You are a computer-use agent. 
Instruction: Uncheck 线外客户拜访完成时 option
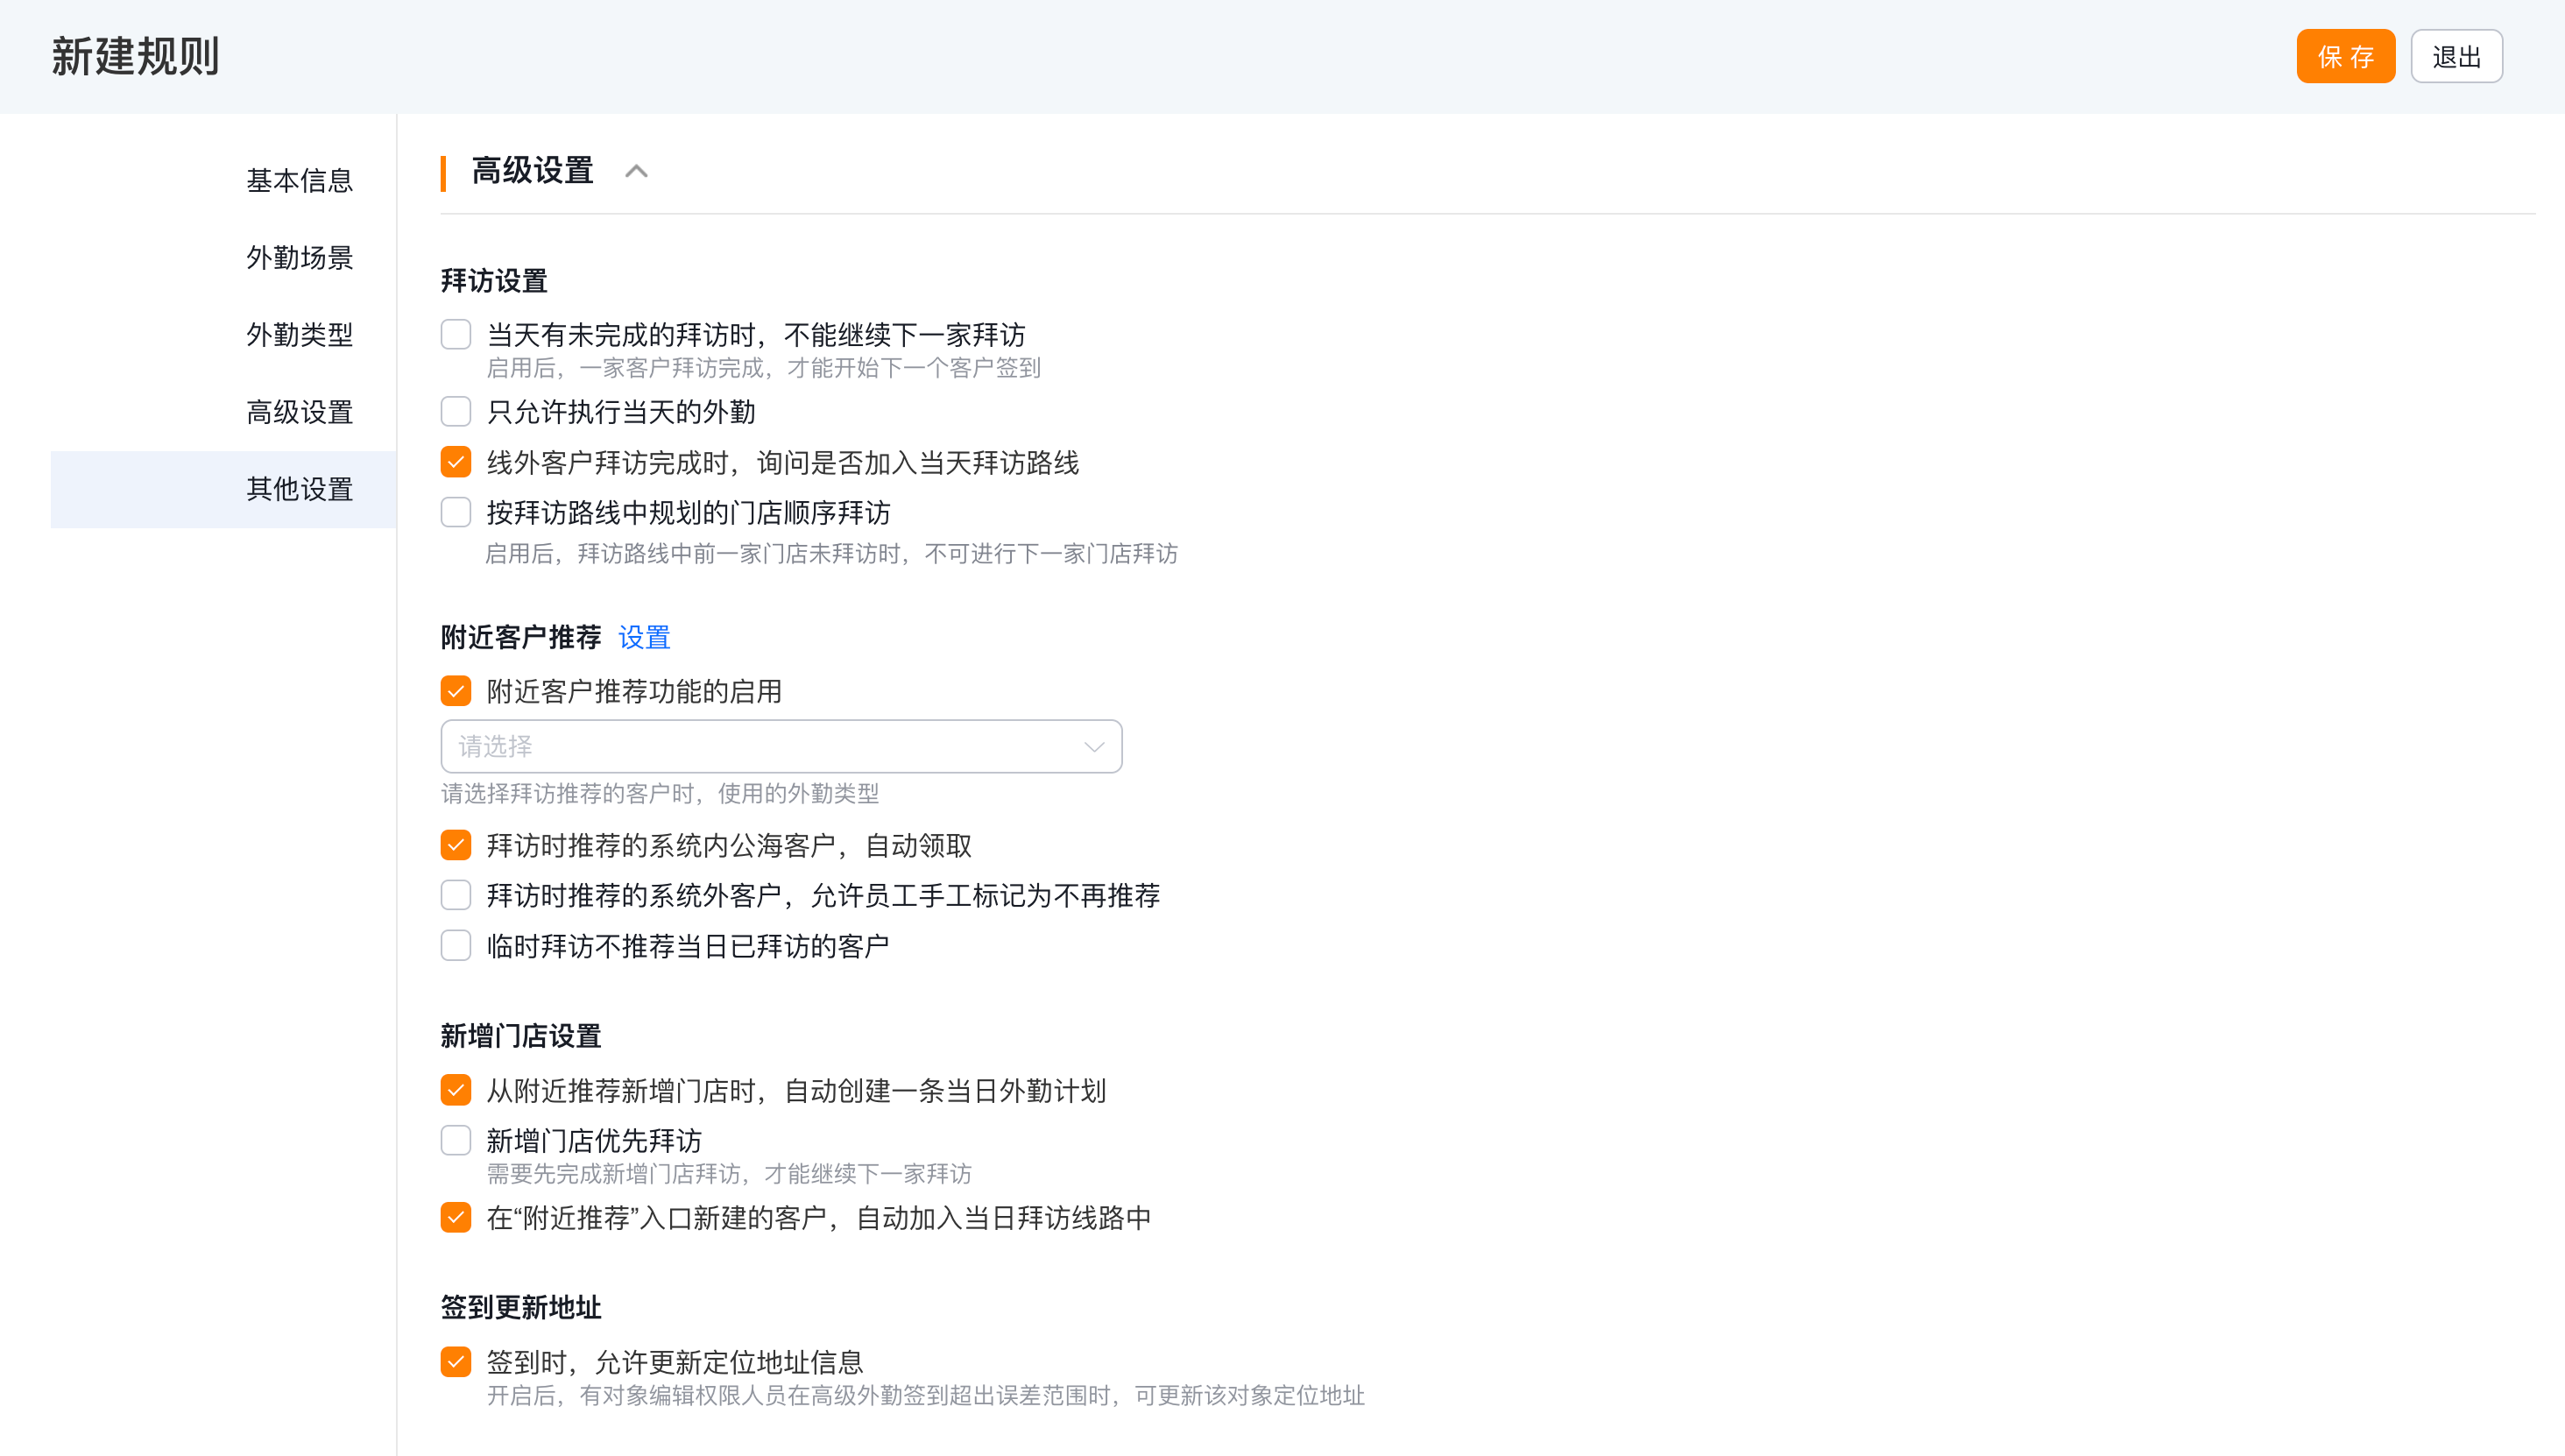pos(456,462)
